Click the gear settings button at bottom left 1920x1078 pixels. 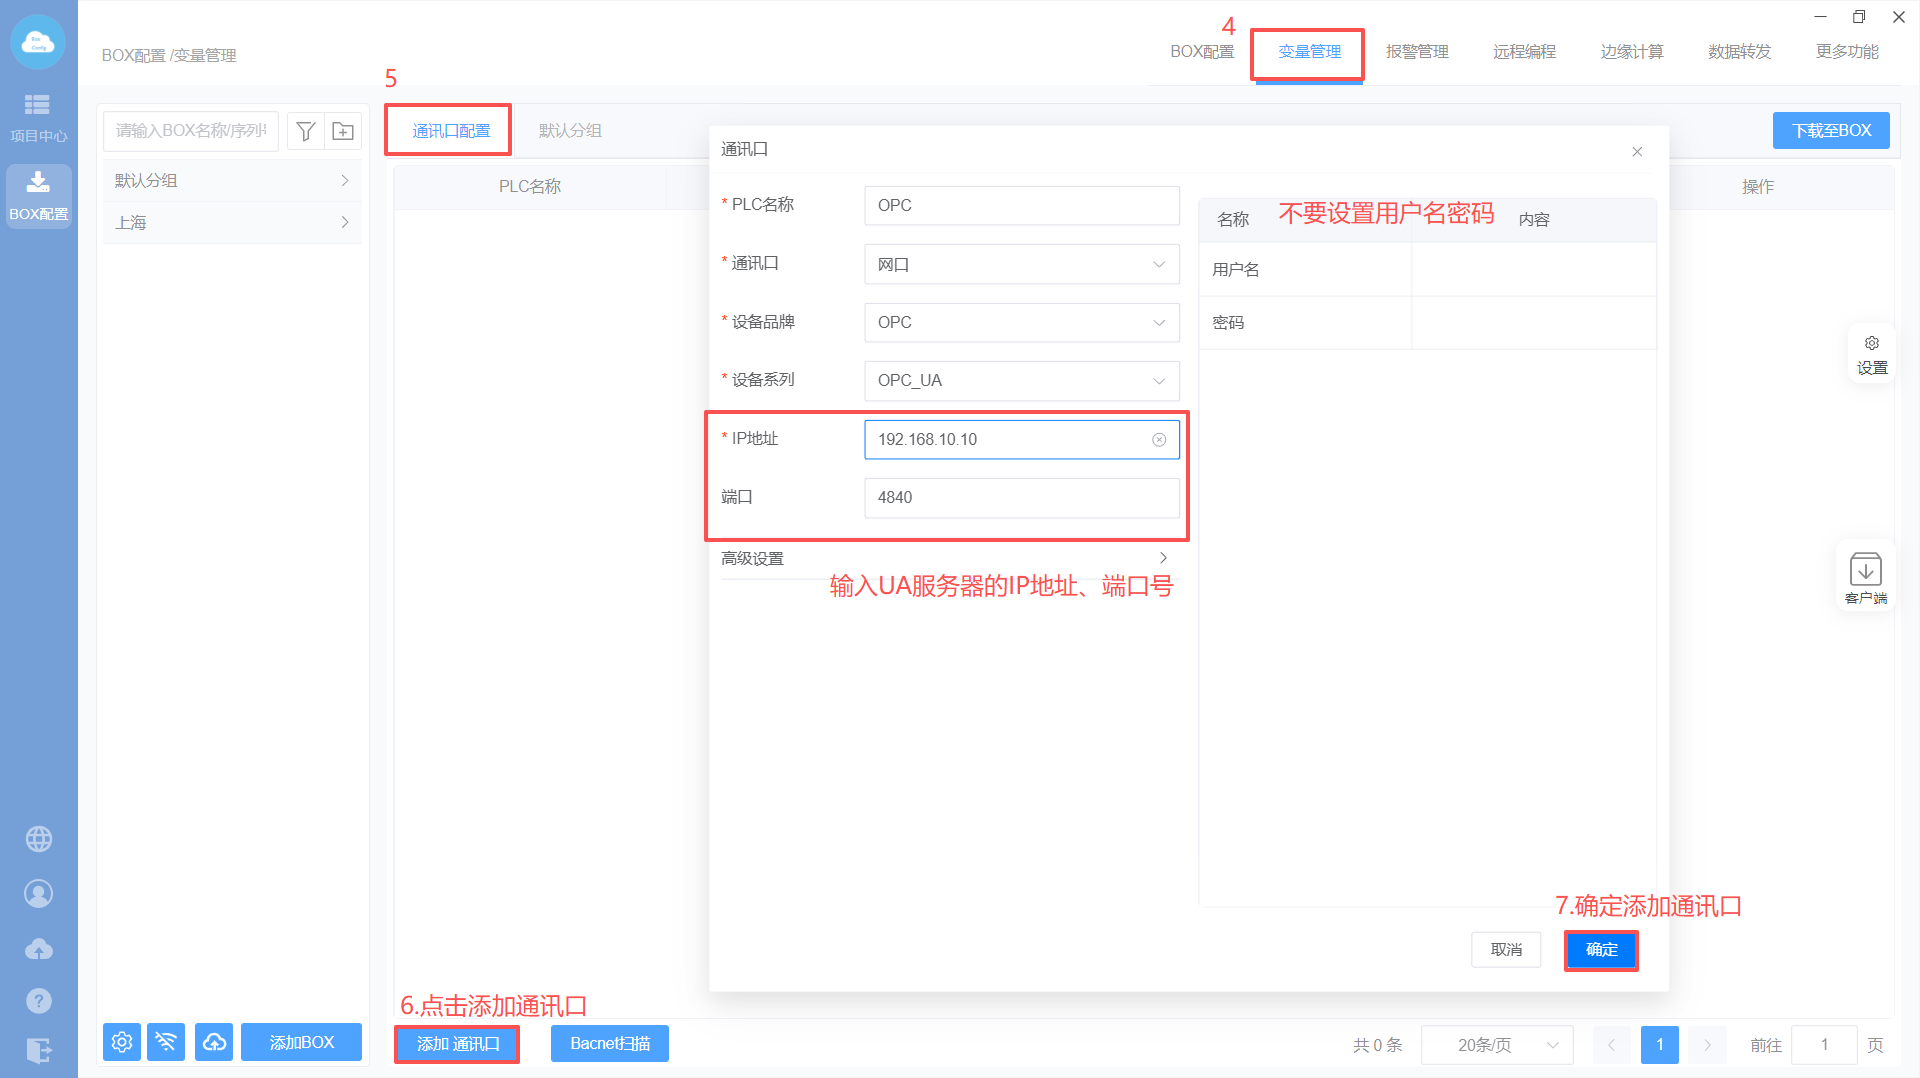pyautogui.click(x=122, y=1042)
